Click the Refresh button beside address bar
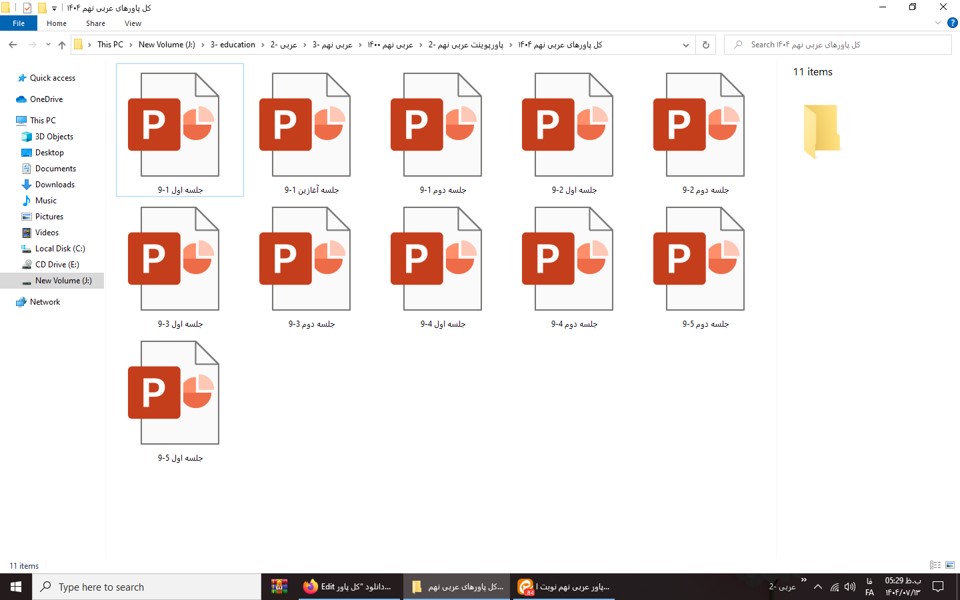 (706, 45)
